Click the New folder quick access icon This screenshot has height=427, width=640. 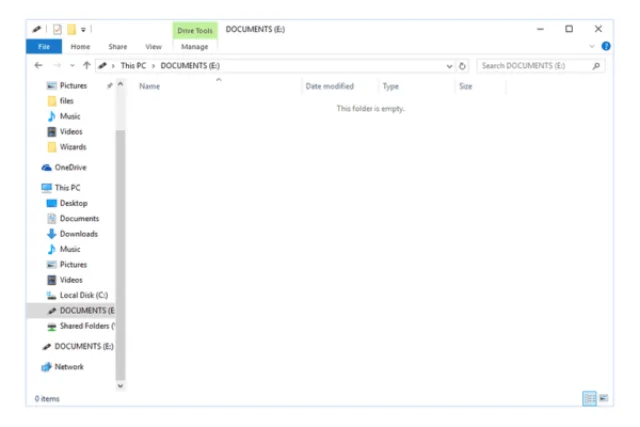coord(71,29)
